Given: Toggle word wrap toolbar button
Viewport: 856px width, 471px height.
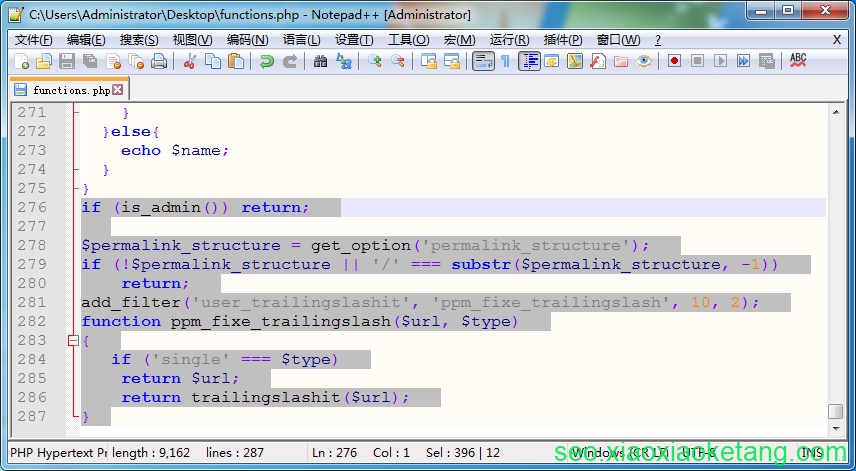Looking at the screenshot, I should click(483, 61).
